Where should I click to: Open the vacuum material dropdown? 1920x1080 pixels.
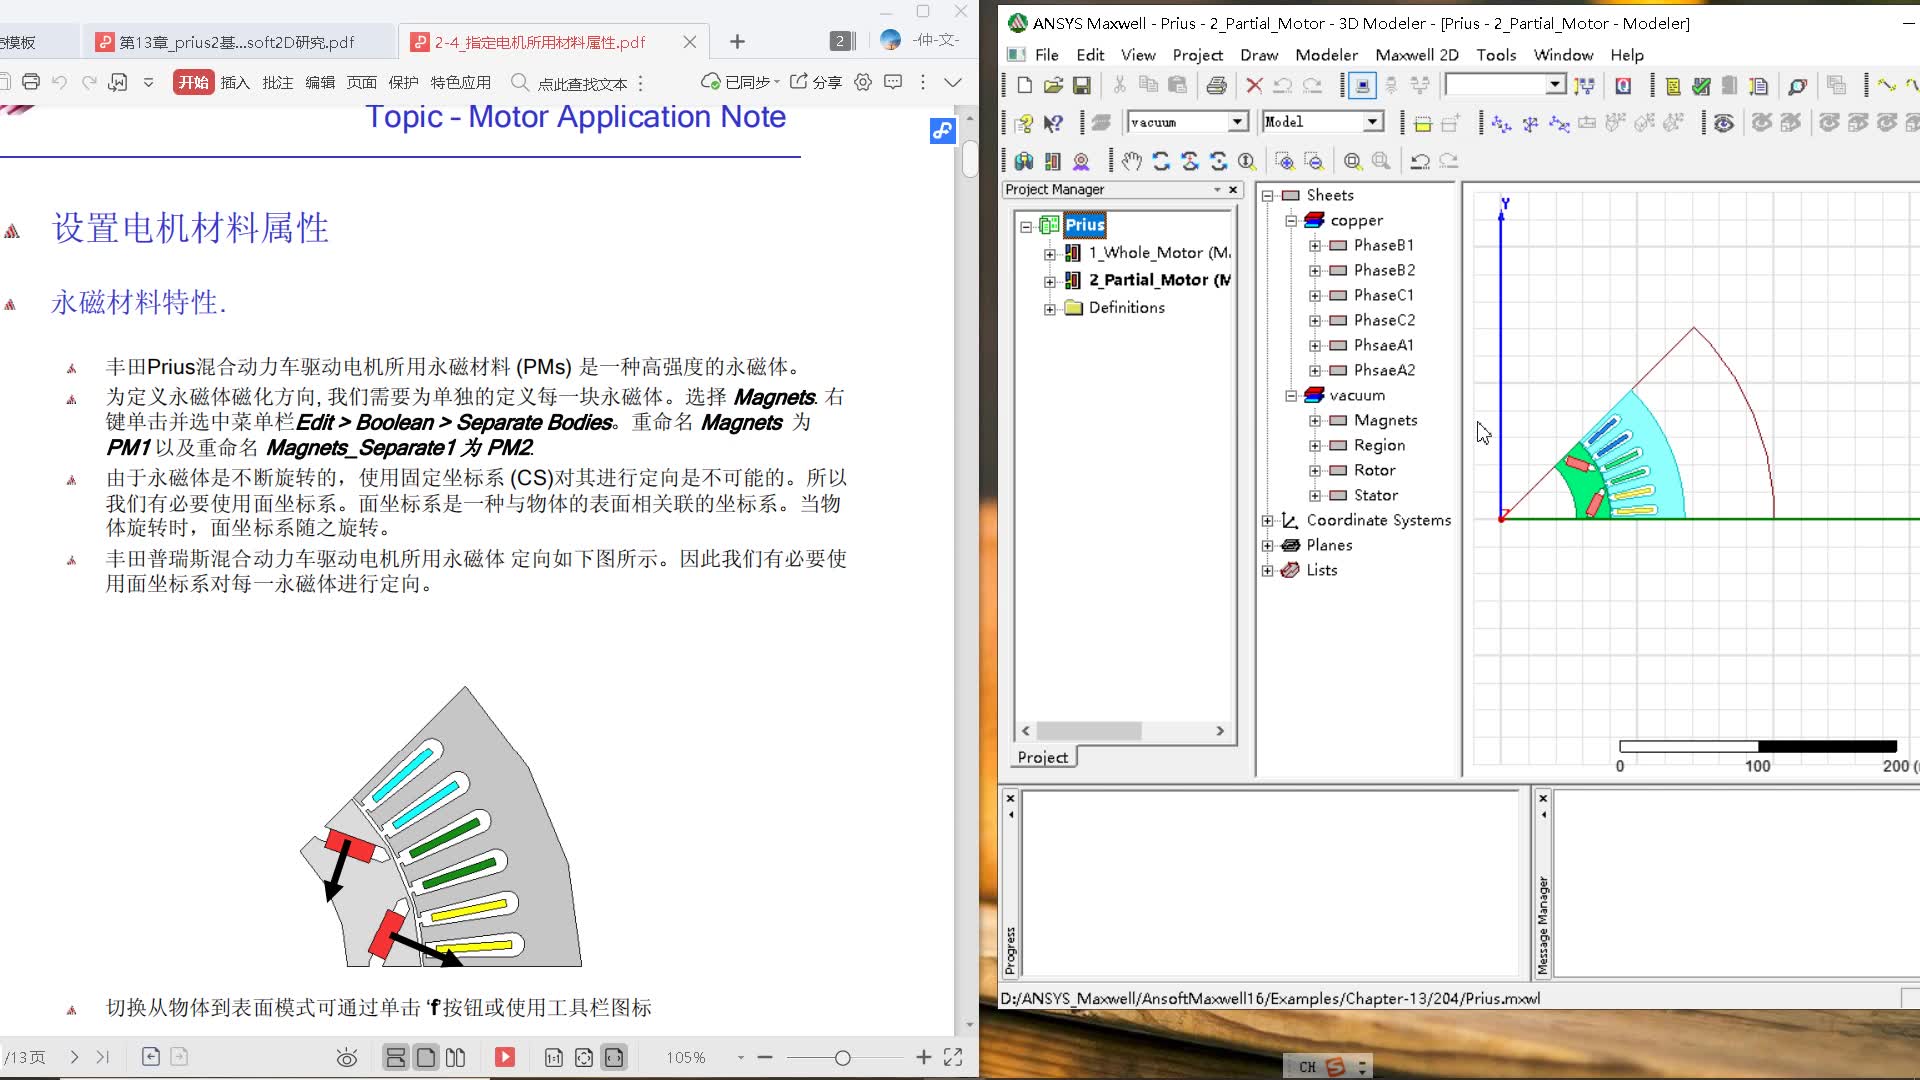1238,122
